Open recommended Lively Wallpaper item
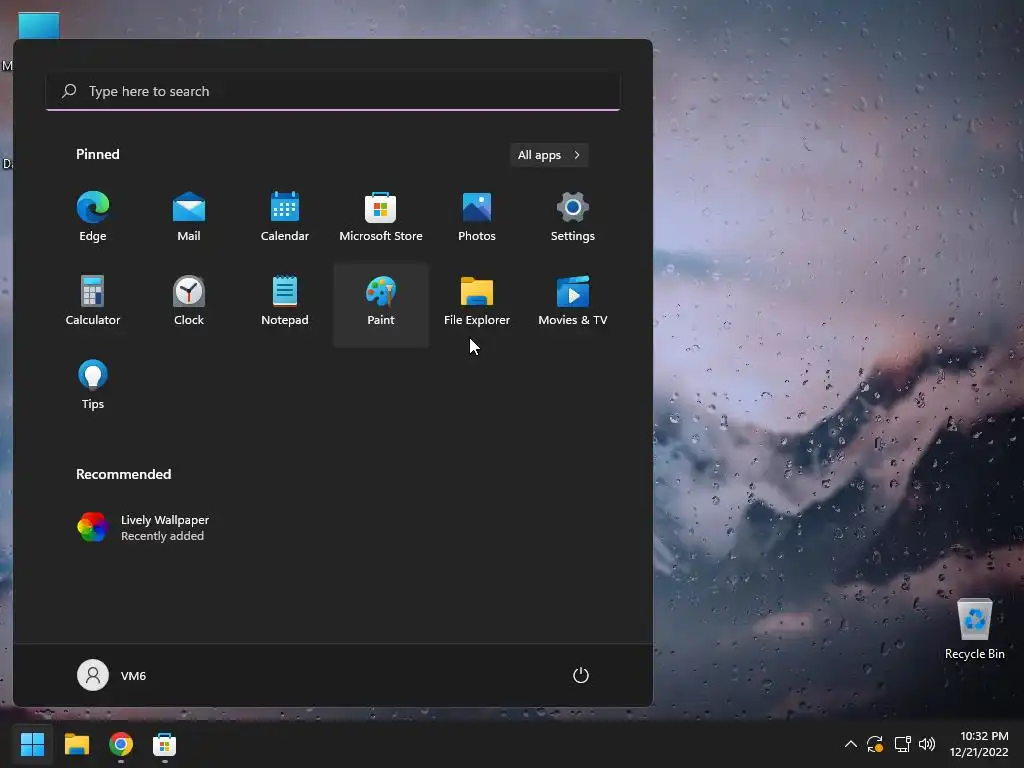Viewport: 1024px width, 768px height. coord(143,528)
